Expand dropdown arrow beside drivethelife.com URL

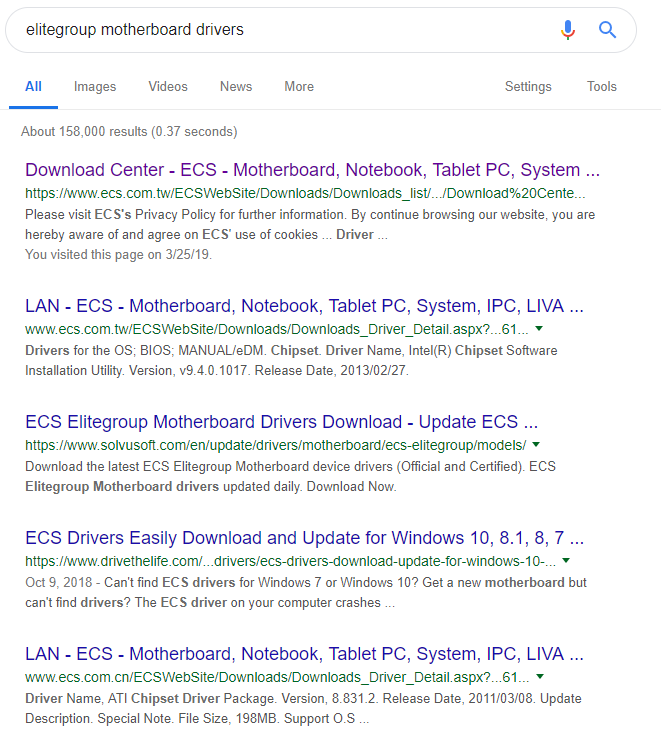click(x=566, y=561)
